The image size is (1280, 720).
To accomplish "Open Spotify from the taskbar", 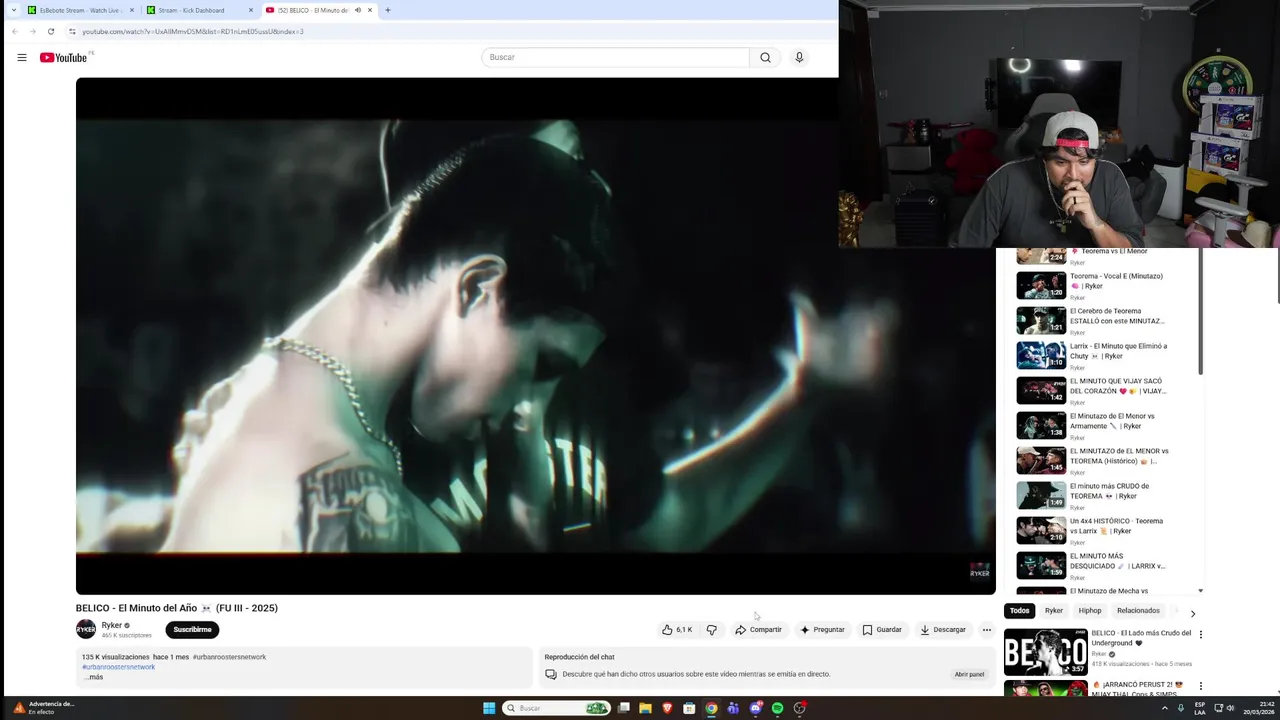I will click(777, 708).
